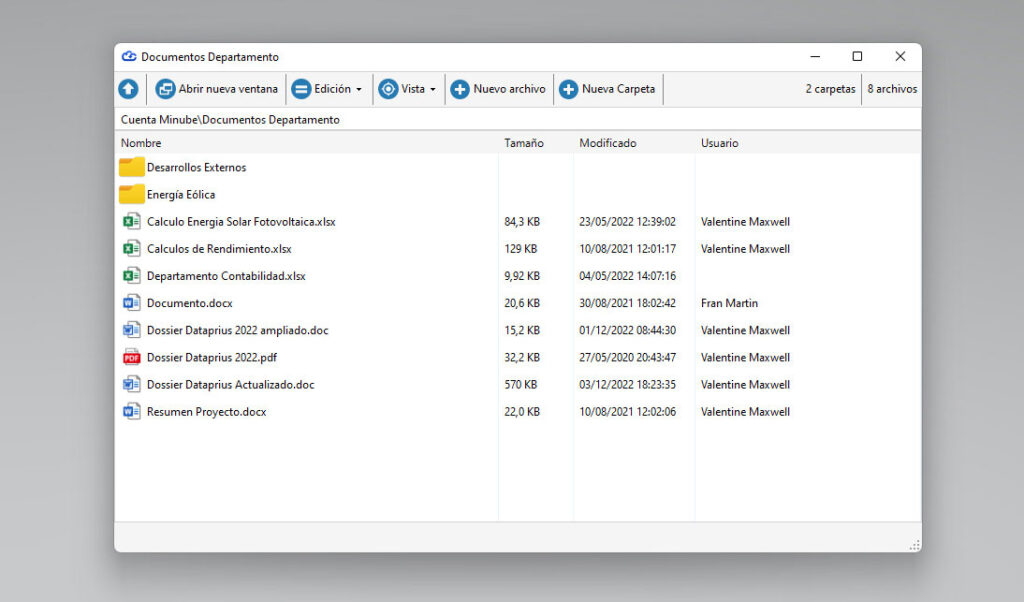Screen dimensions: 1024x602
Task: Select file name Calculo Energia Solar Fotovoltaica.xlsx
Action: point(241,221)
